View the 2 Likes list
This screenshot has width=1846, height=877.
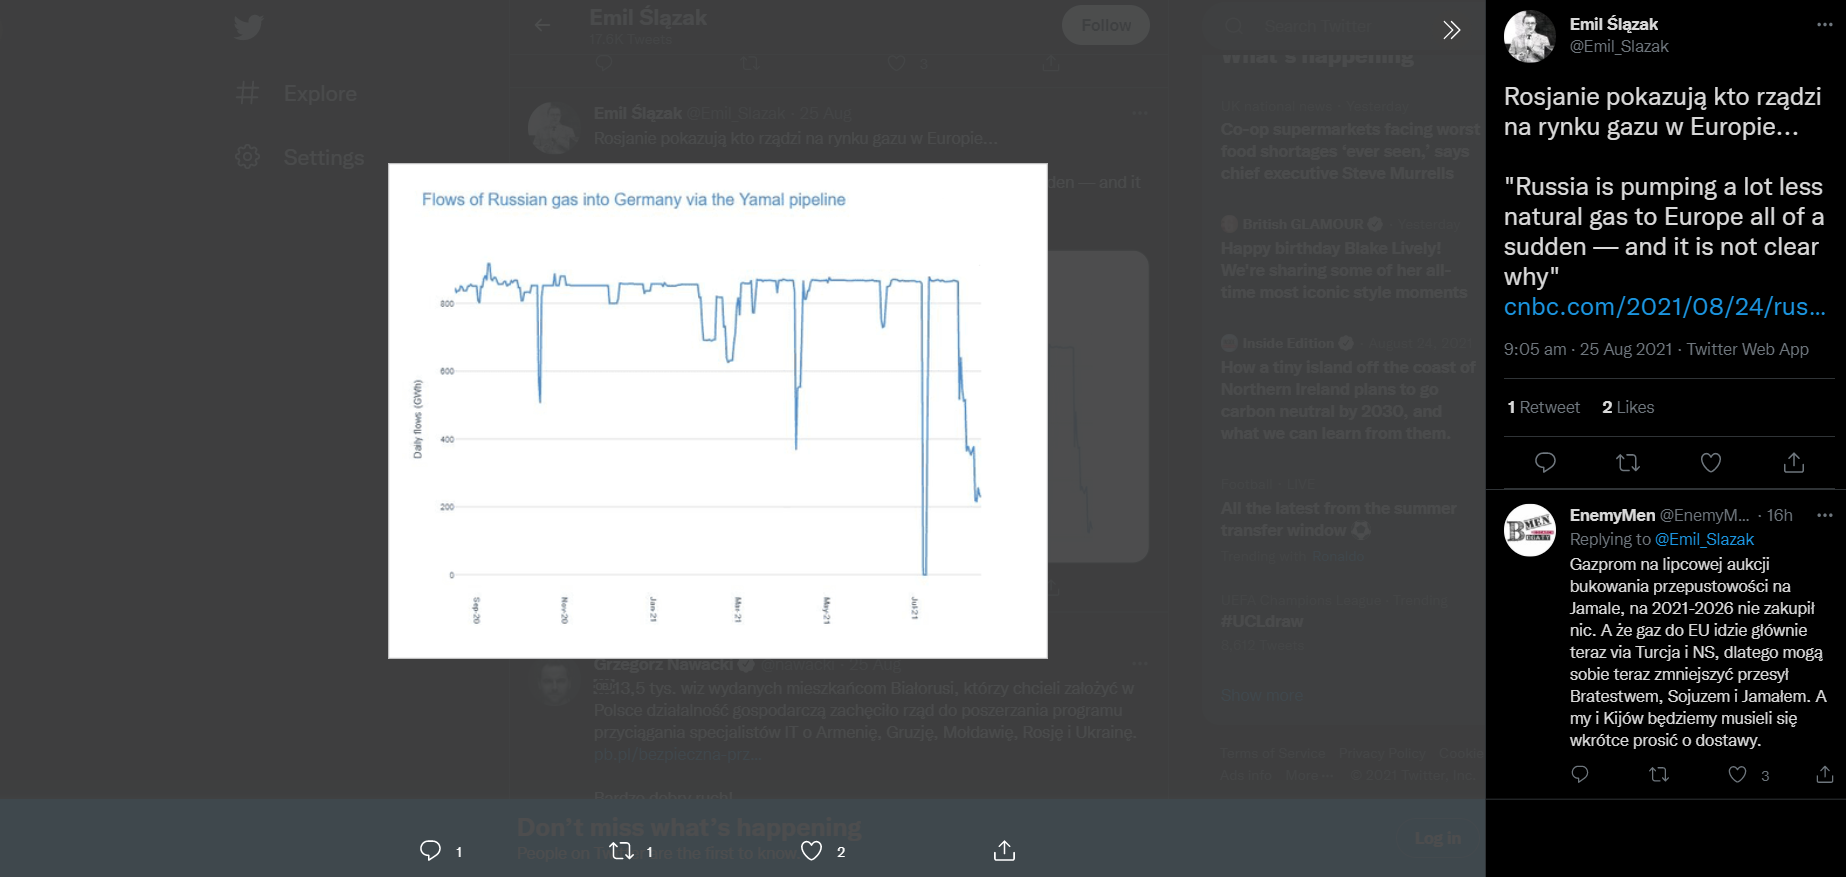pos(1628,407)
